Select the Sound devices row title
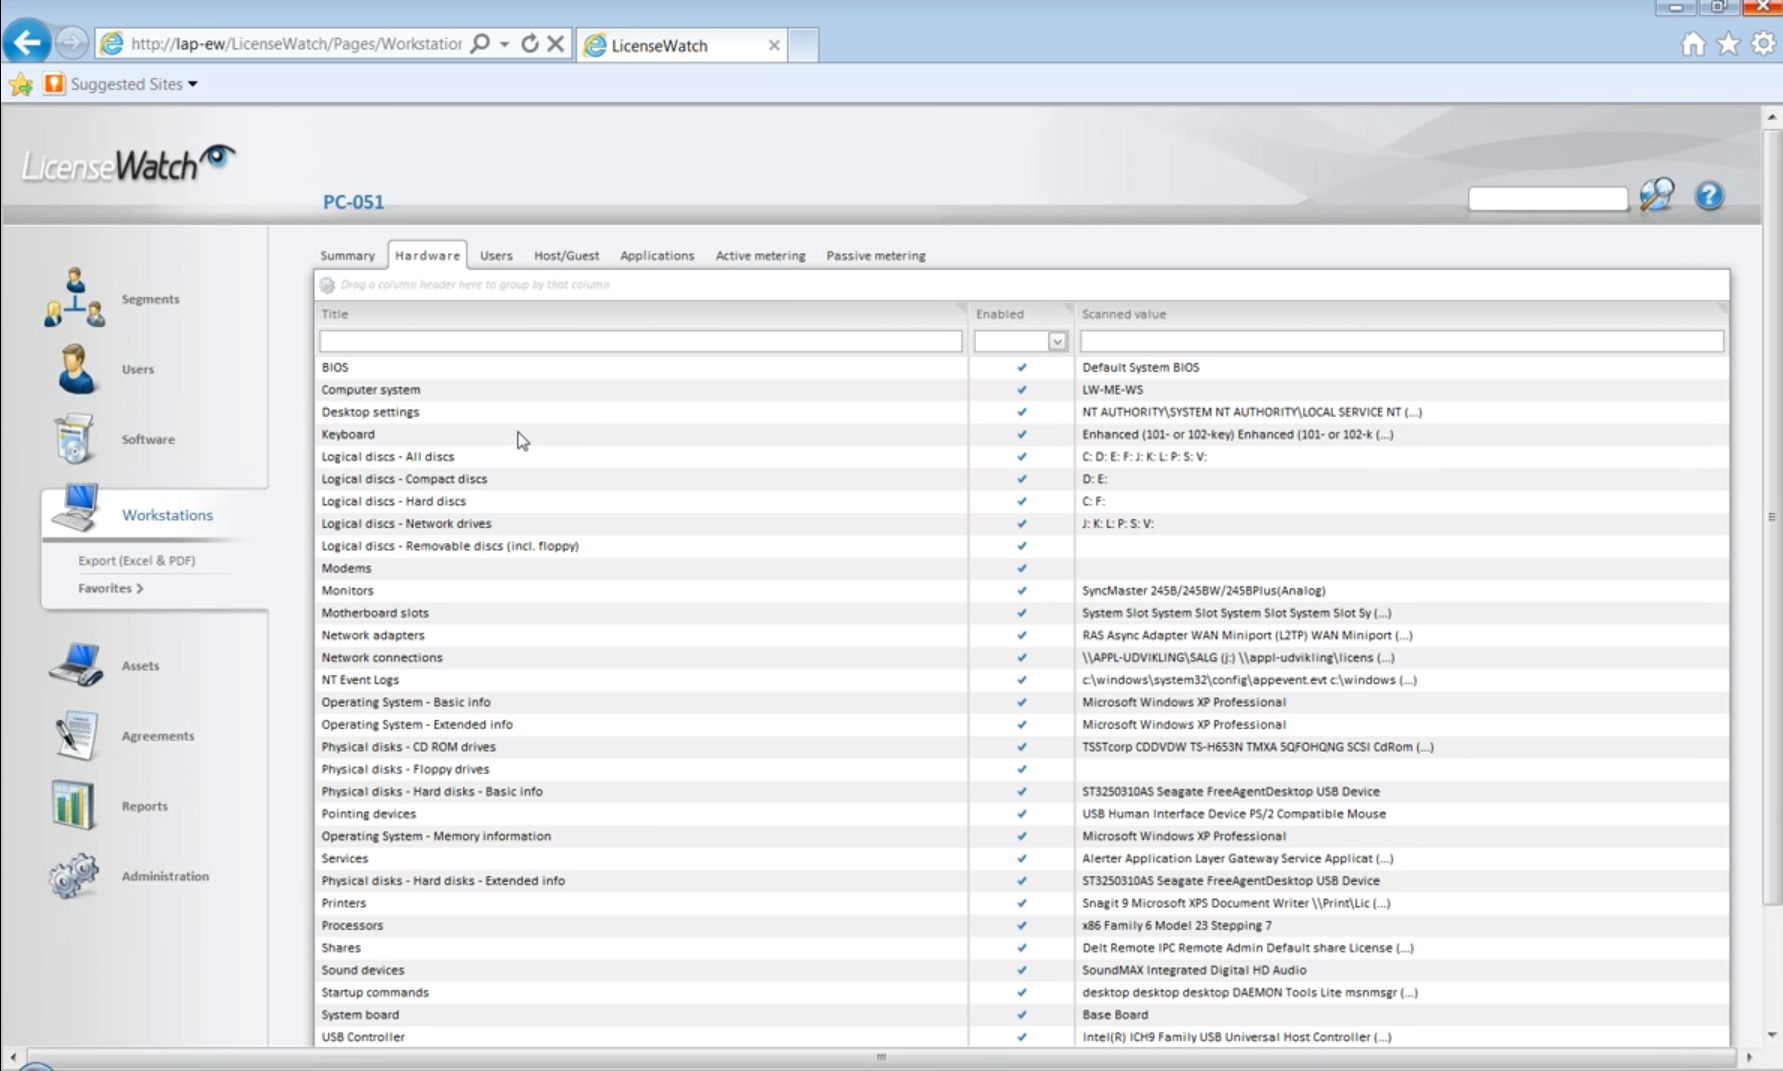The width and height of the screenshot is (1783, 1071). [363, 970]
